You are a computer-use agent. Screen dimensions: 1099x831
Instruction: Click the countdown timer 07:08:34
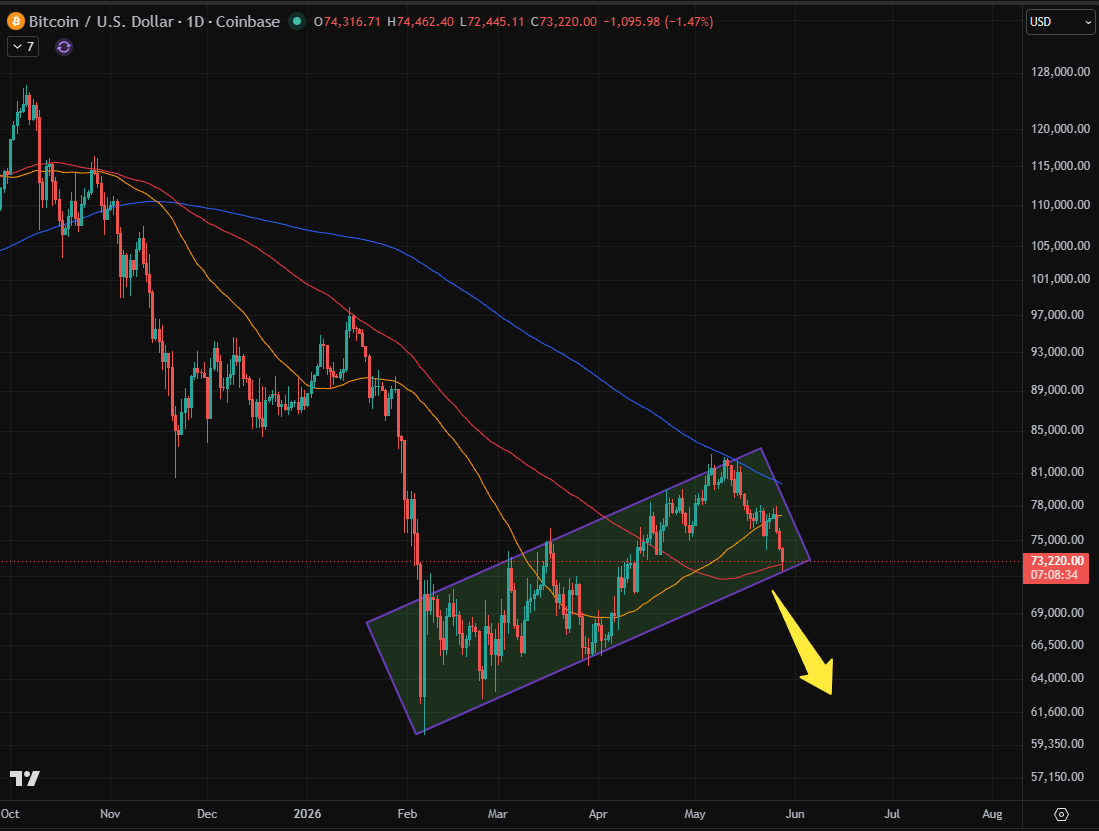[1054, 575]
